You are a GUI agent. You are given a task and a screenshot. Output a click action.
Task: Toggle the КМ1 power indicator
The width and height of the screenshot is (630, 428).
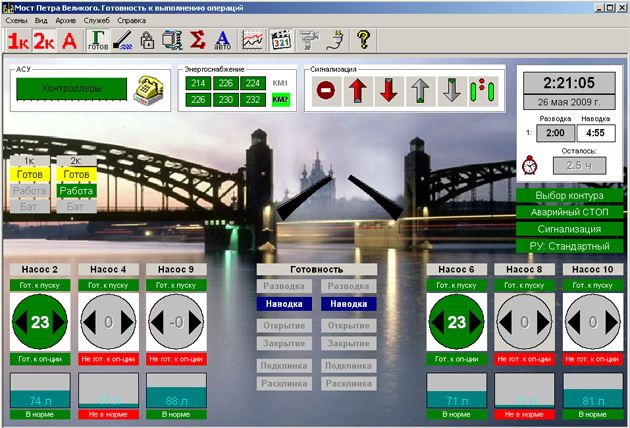pos(280,83)
